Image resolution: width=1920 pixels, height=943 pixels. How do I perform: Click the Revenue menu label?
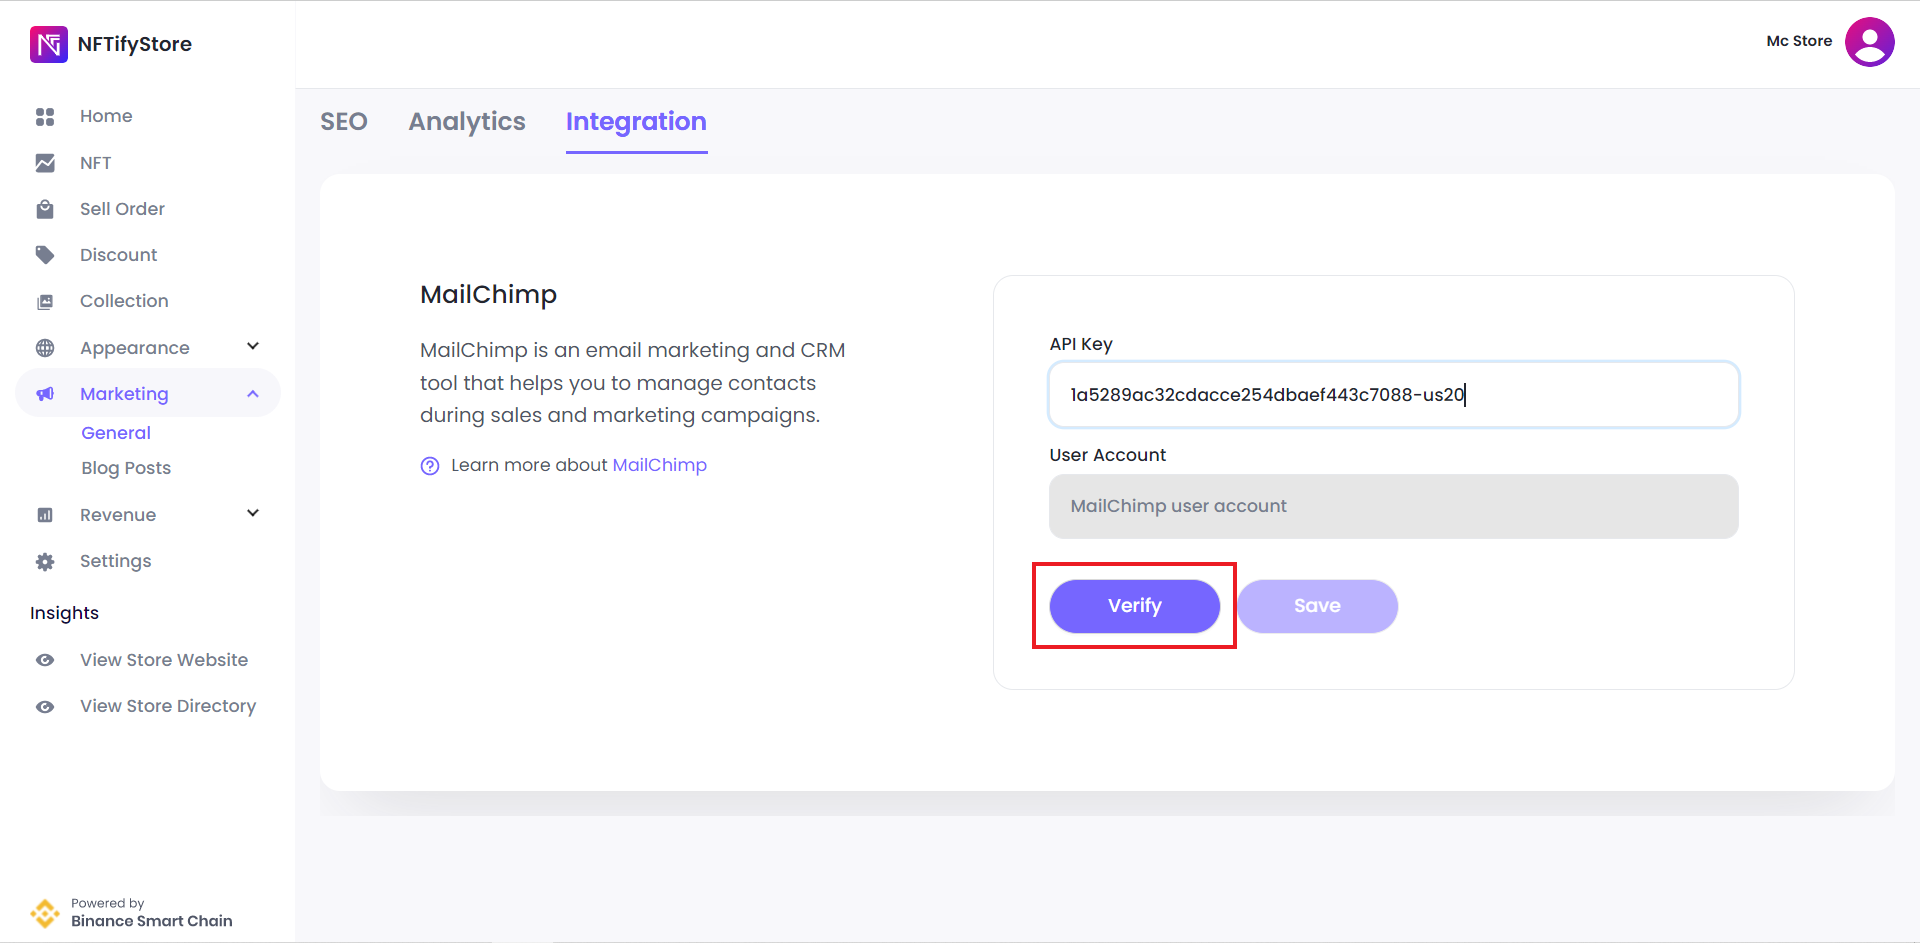pyautogui.click(x=118, y=515)
